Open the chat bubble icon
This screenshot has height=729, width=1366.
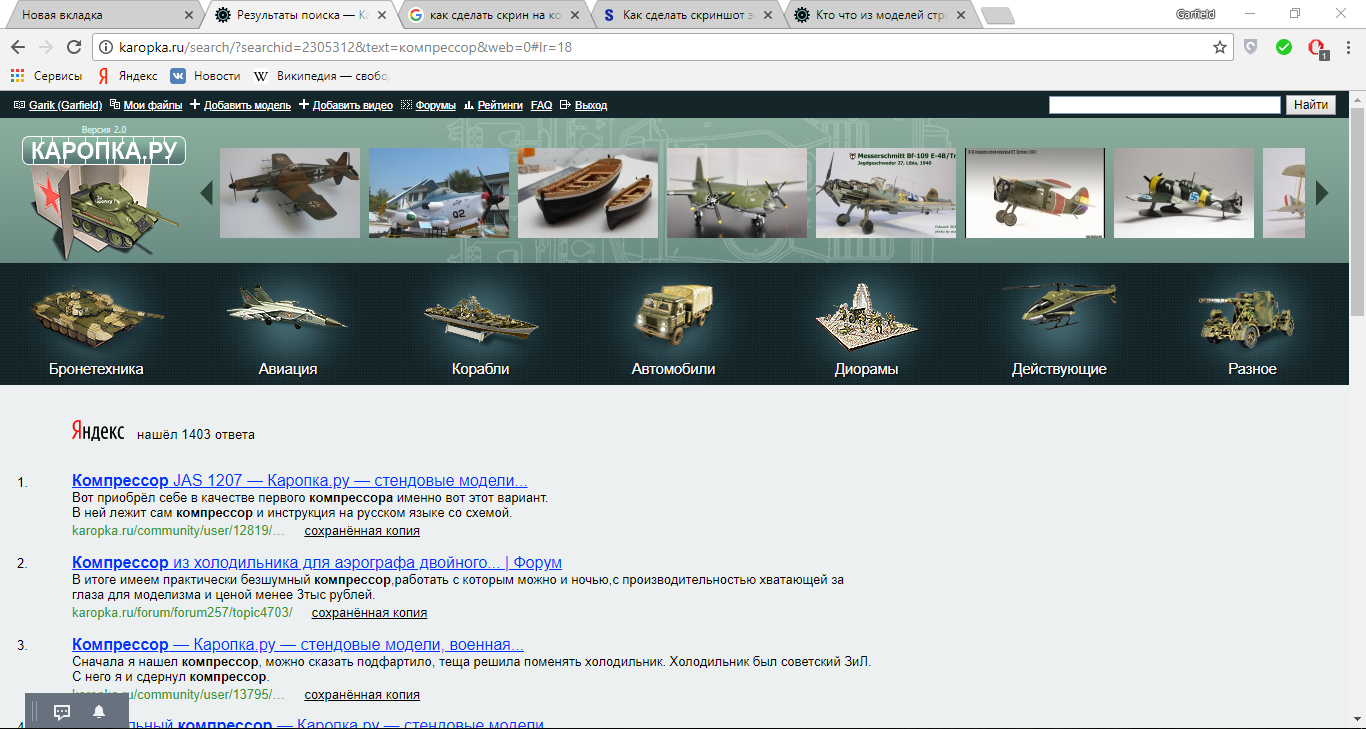(62, 712)
